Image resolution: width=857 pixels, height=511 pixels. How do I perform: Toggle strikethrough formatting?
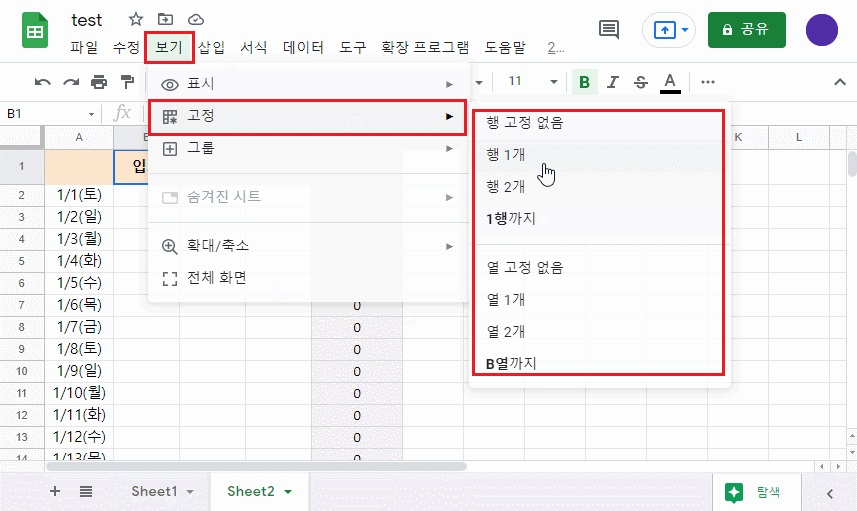(x=641, y=82)
